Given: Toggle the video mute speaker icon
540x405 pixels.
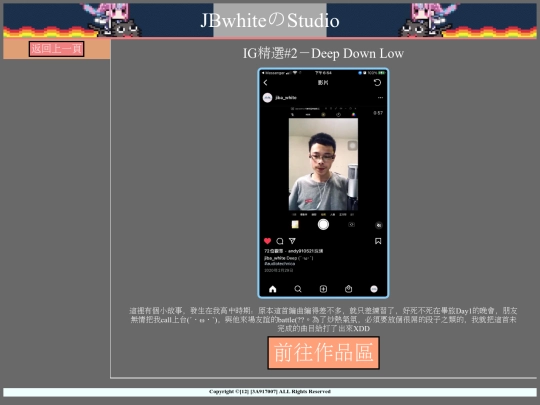Looking at the screenshot, I should tap(378, 225).
